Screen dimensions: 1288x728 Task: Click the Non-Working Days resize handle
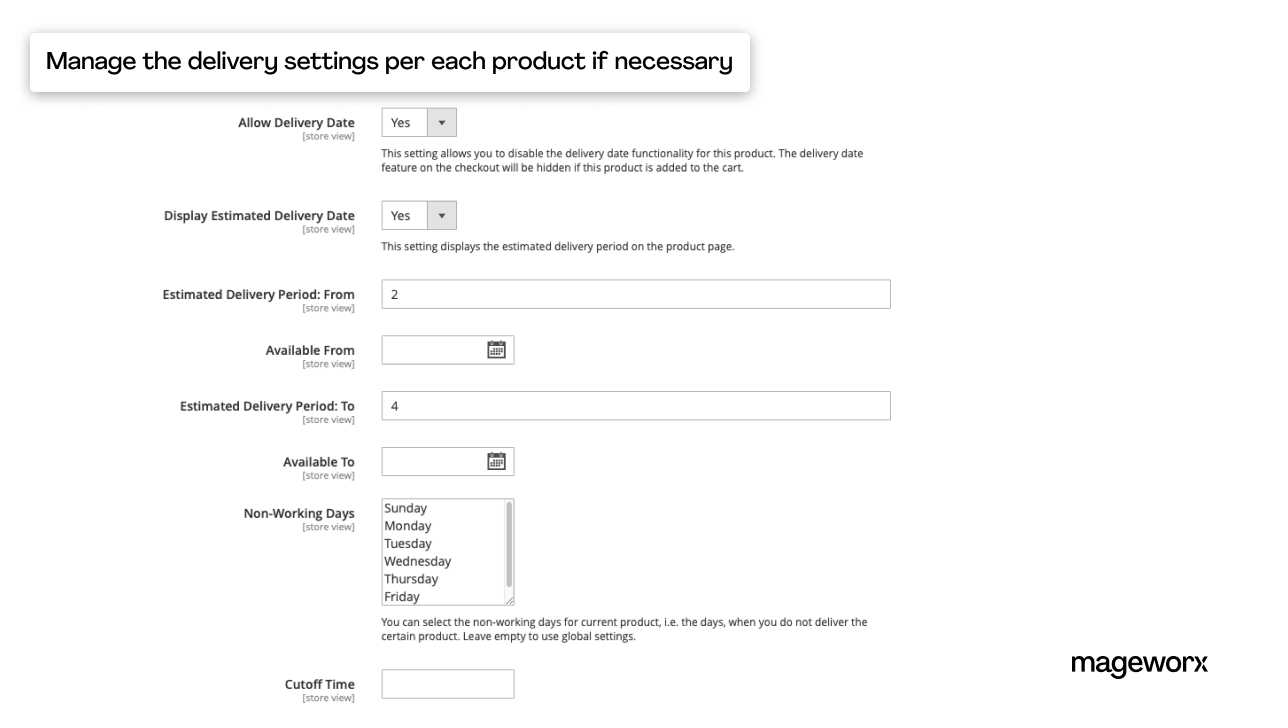tap(509, 600)
